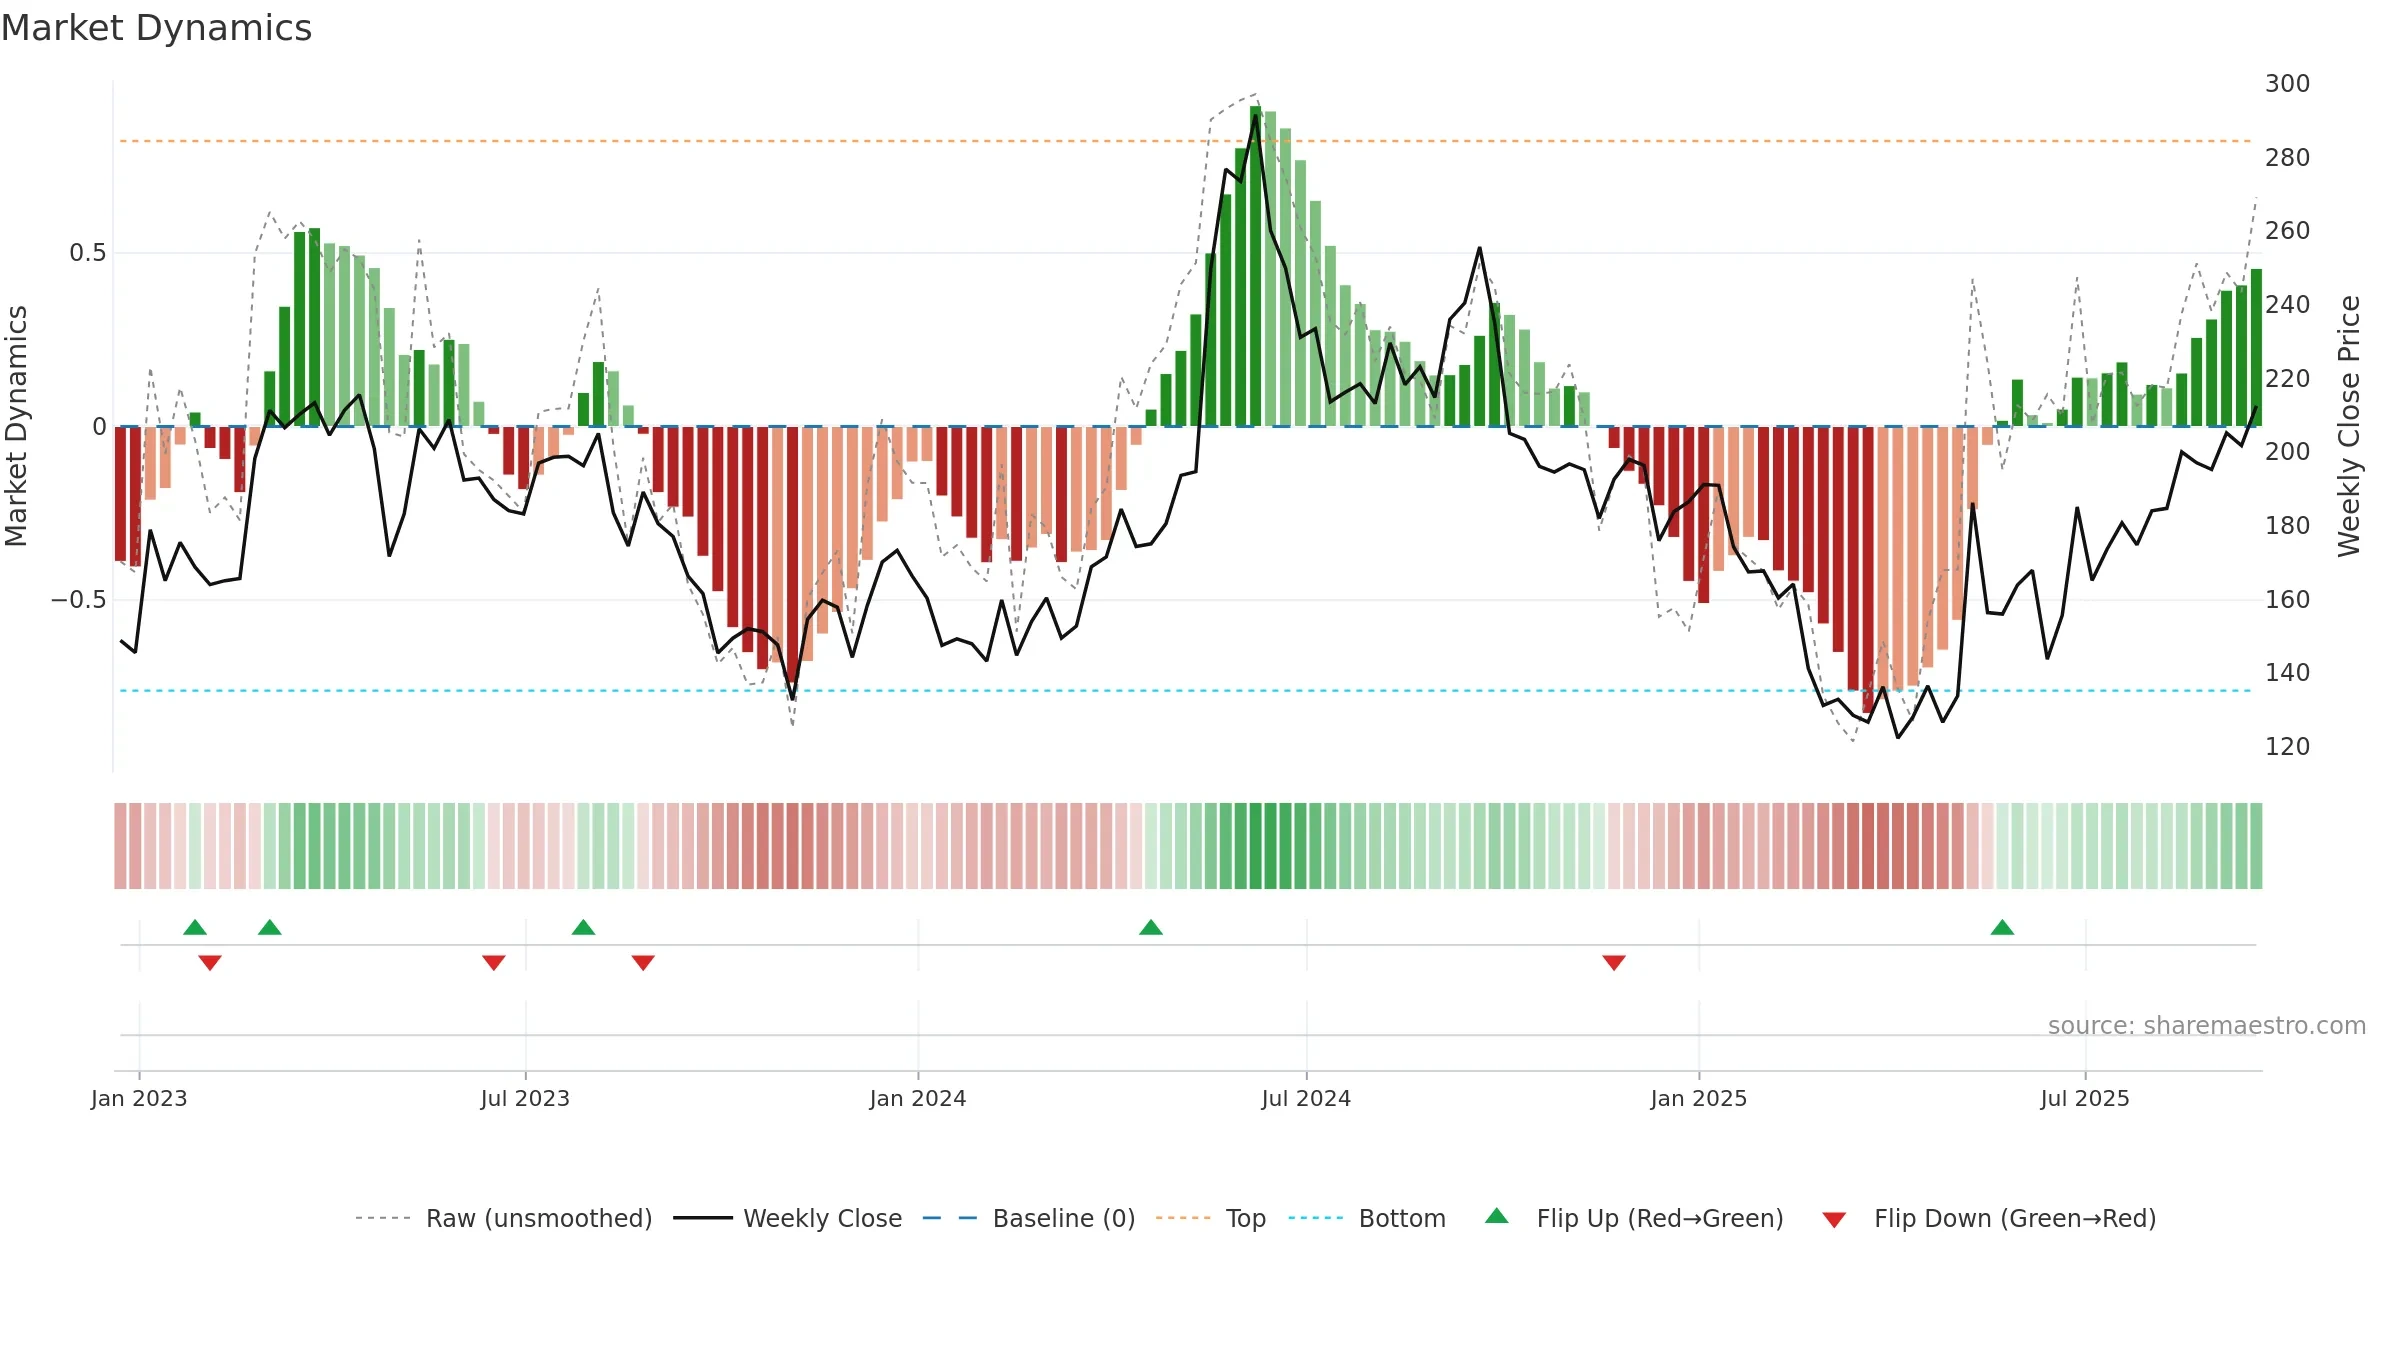Select the first Flip Down marker in early 2023
The image size is (2400, 1350).
pos(210,963)
